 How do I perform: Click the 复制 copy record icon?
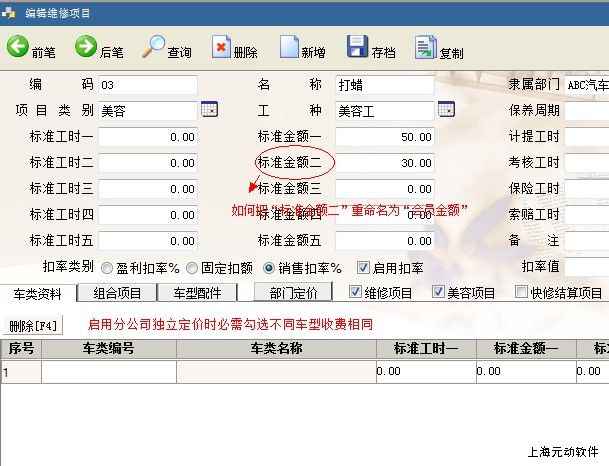[x=425, y=47]
